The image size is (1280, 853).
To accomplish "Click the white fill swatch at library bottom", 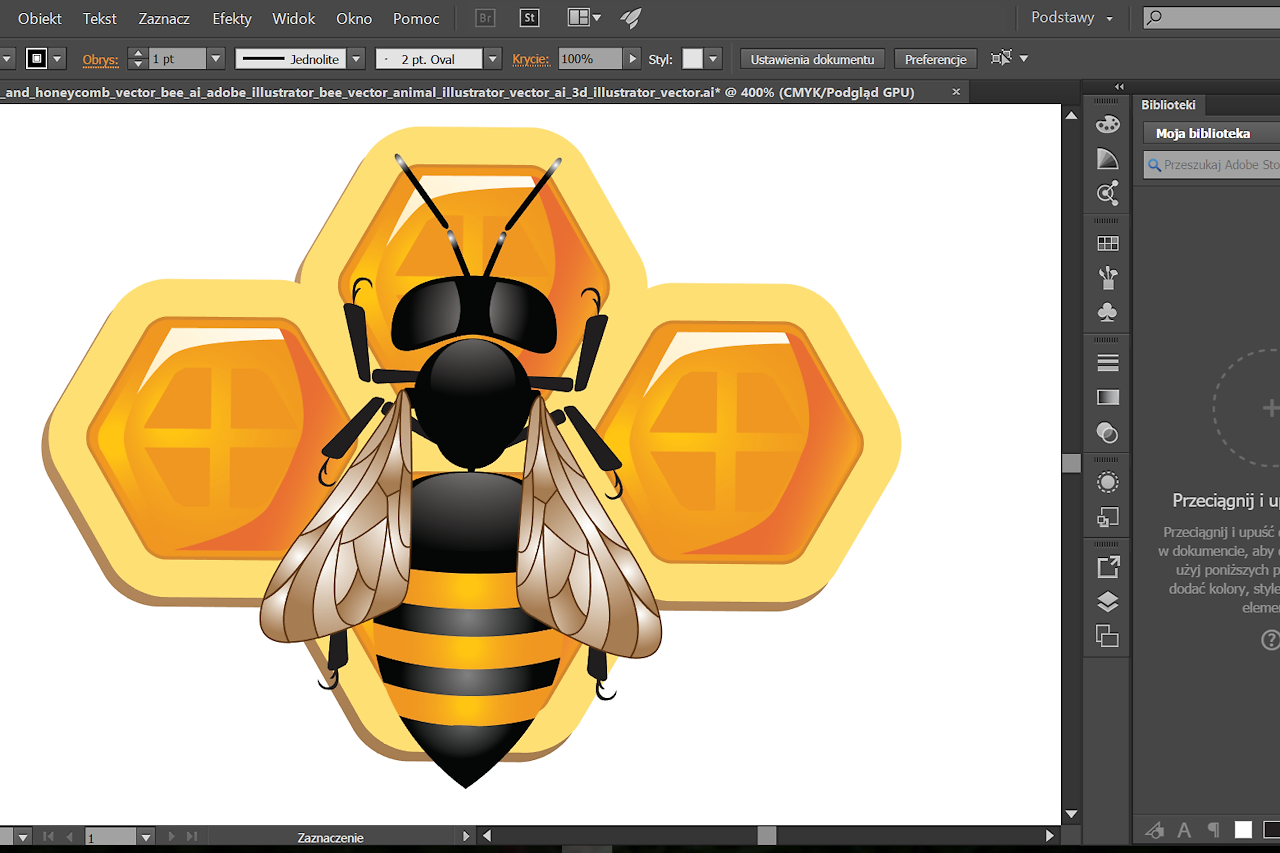I will coord(1243,830).
